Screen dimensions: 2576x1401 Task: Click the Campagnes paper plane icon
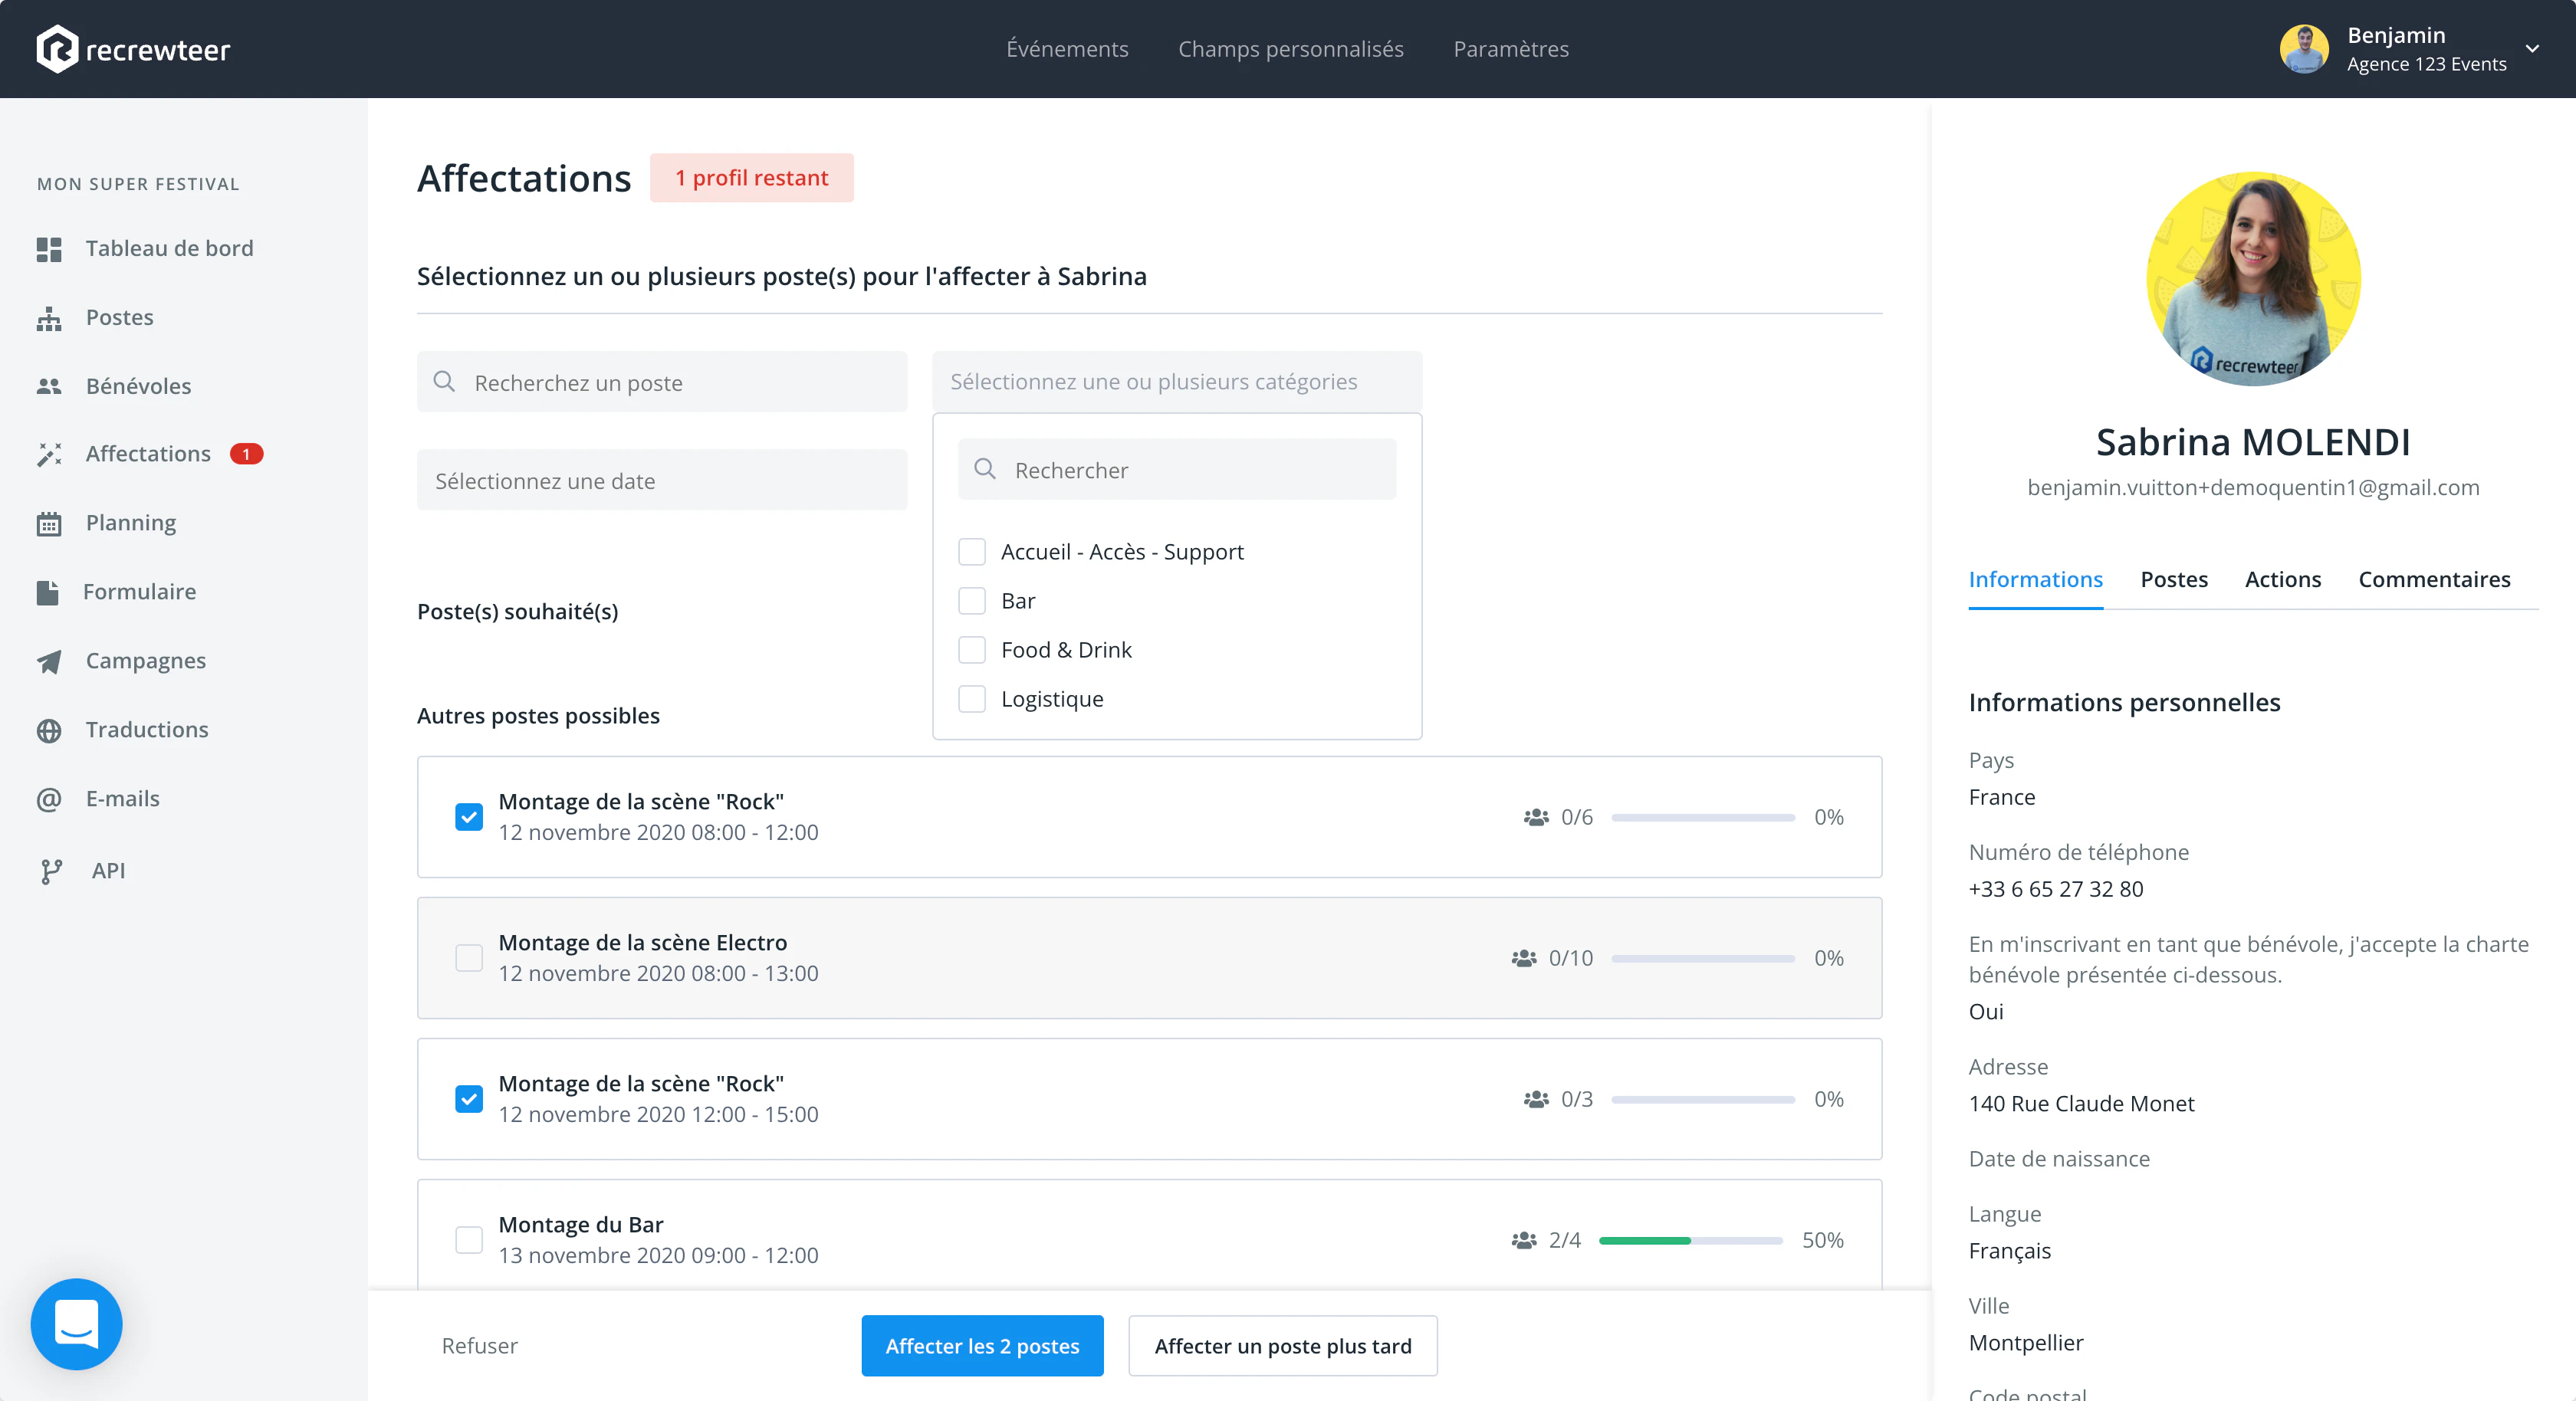pyautogui.click(x=49, y=661)
